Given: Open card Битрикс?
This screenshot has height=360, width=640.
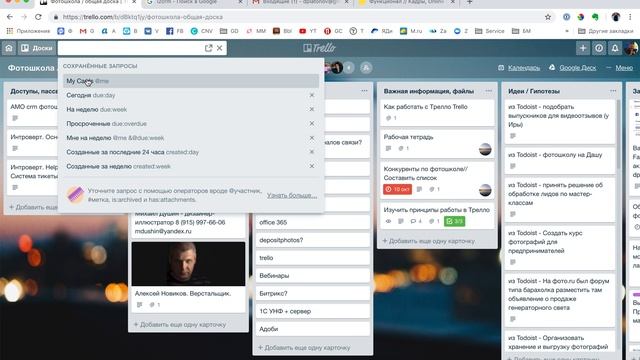Looking at the screenshot, I should (313, 293).
